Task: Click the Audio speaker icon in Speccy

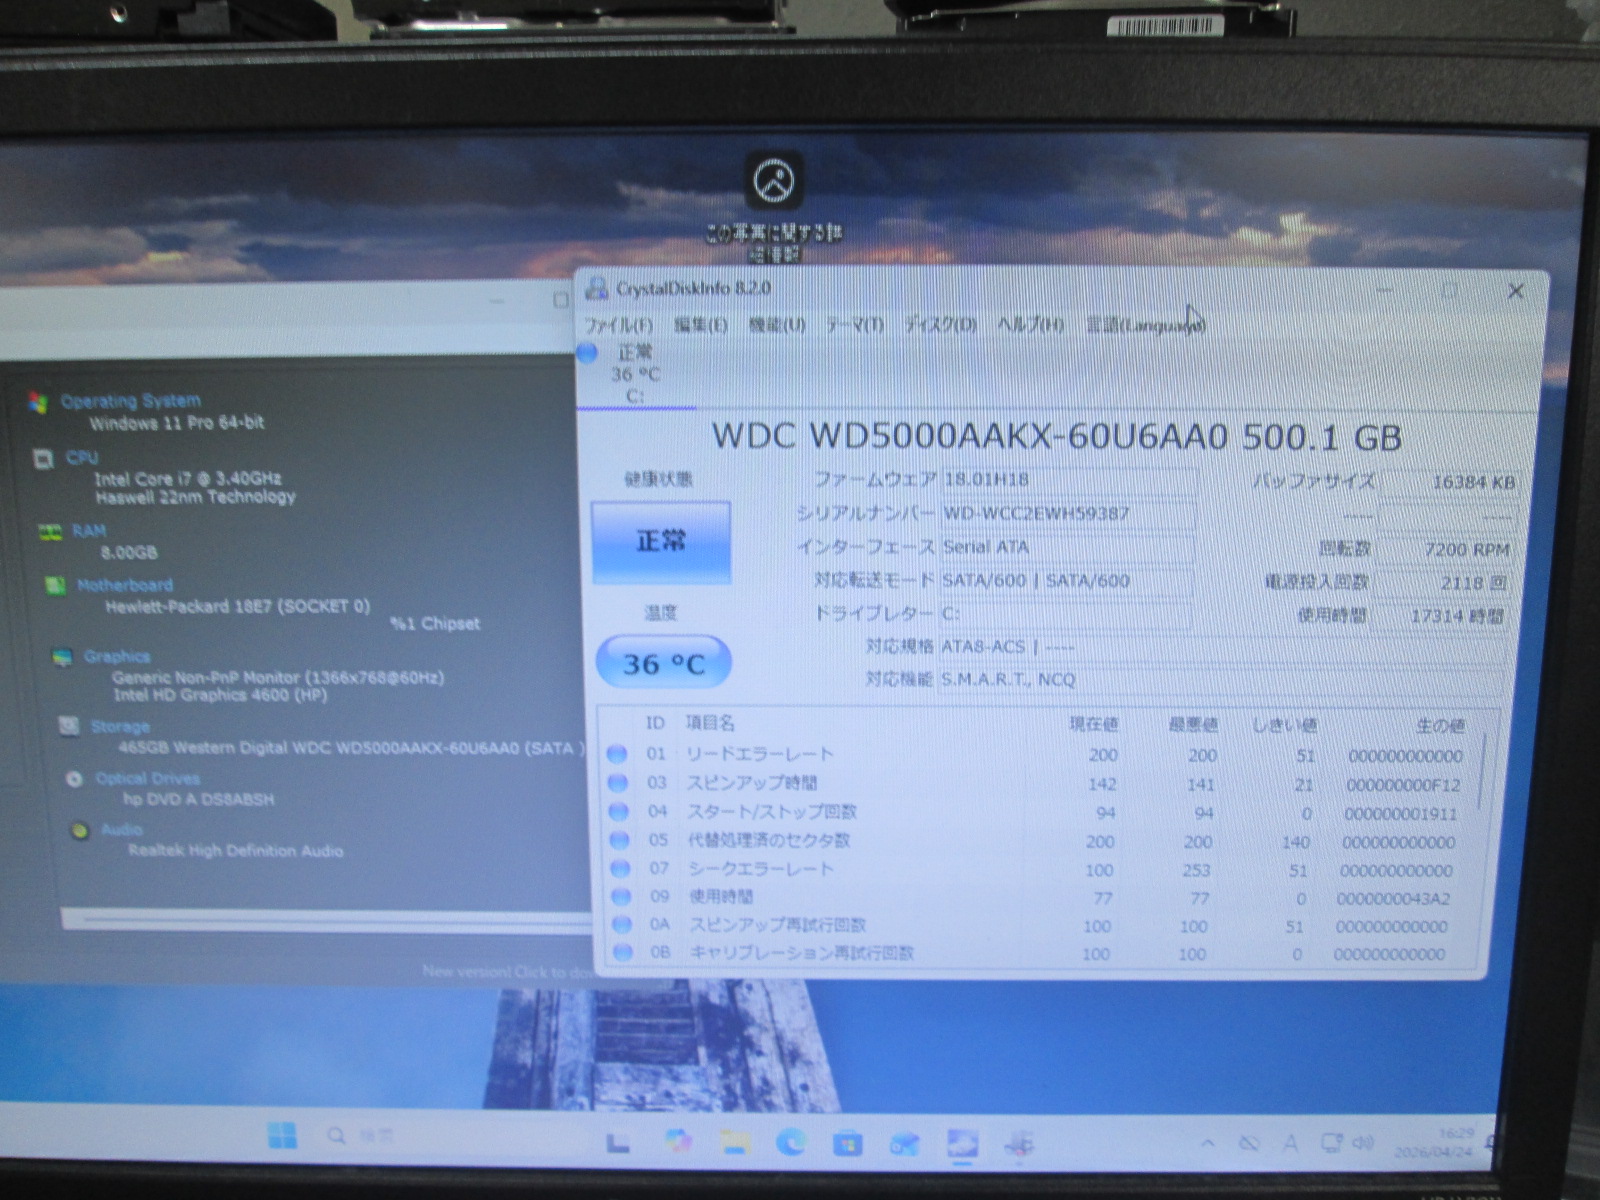Action: pos(80,830)
